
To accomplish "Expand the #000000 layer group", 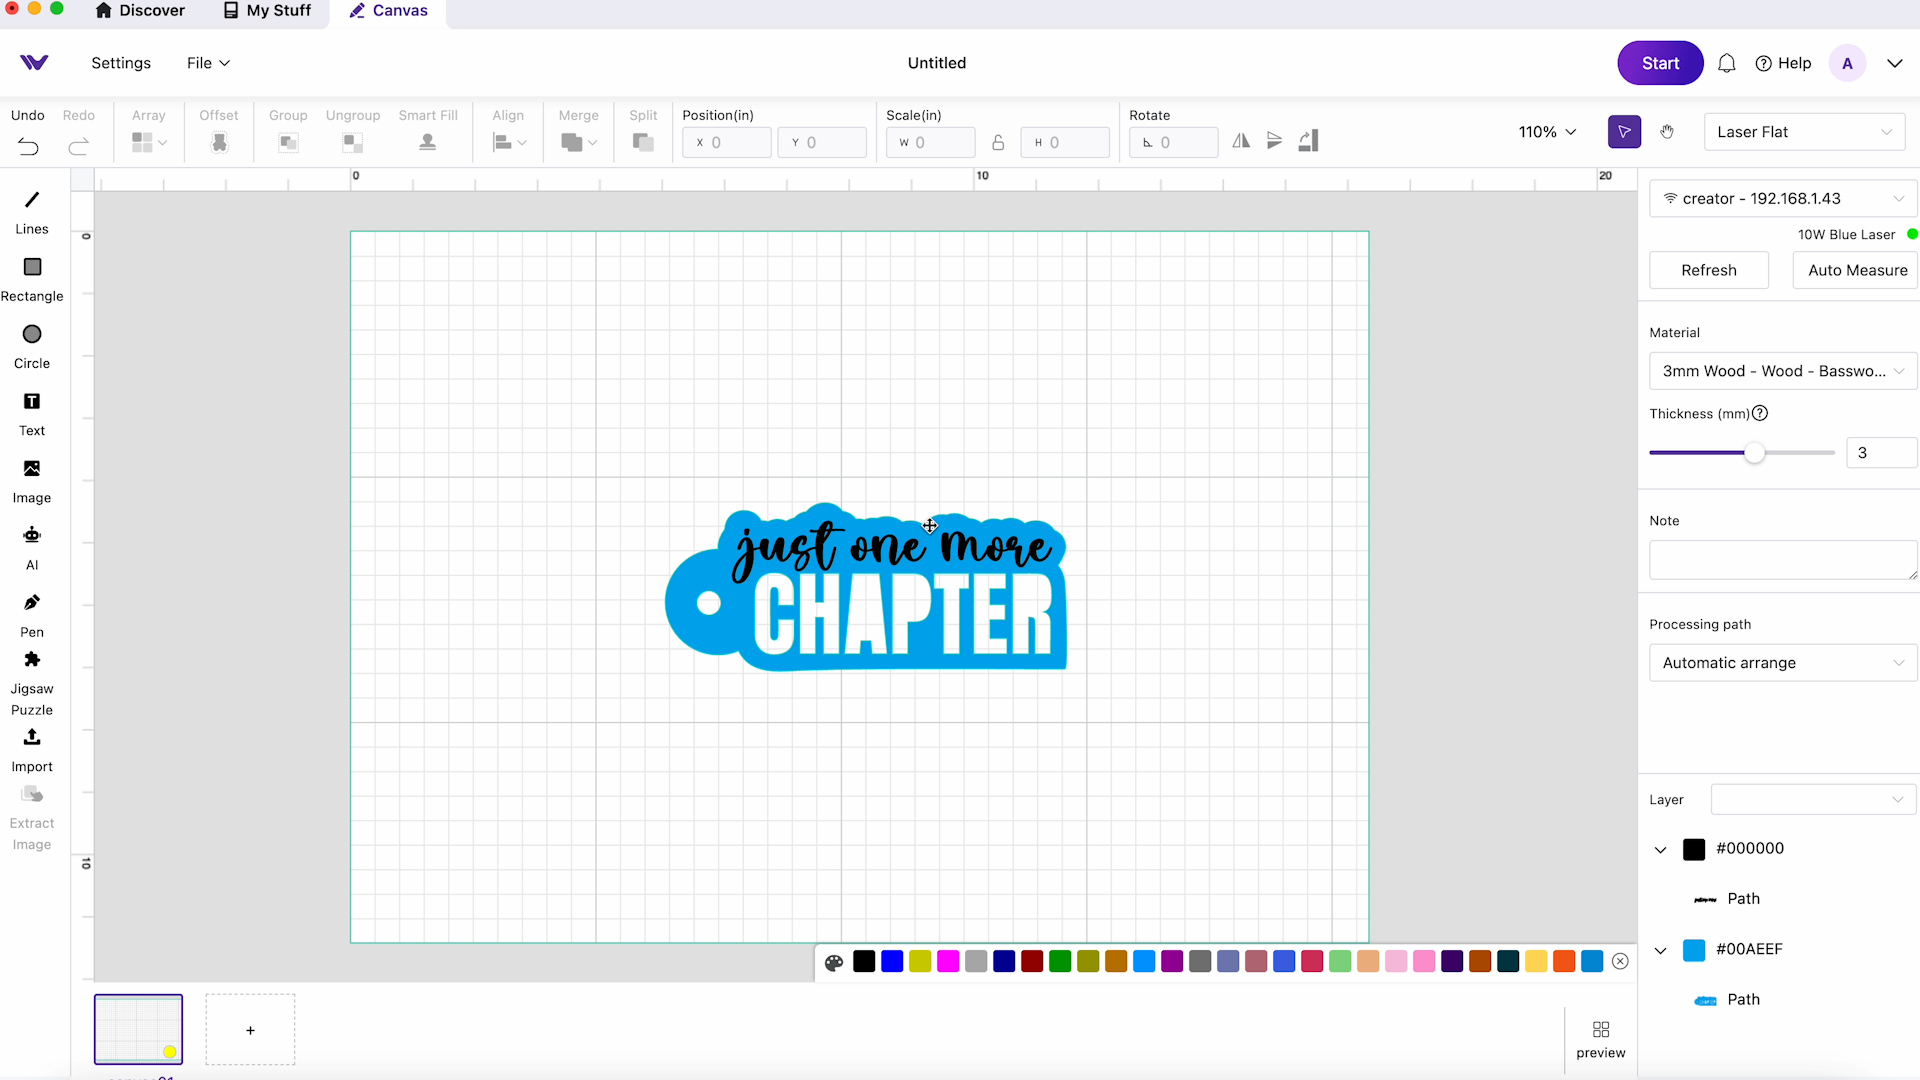I will click(1660, 849).
